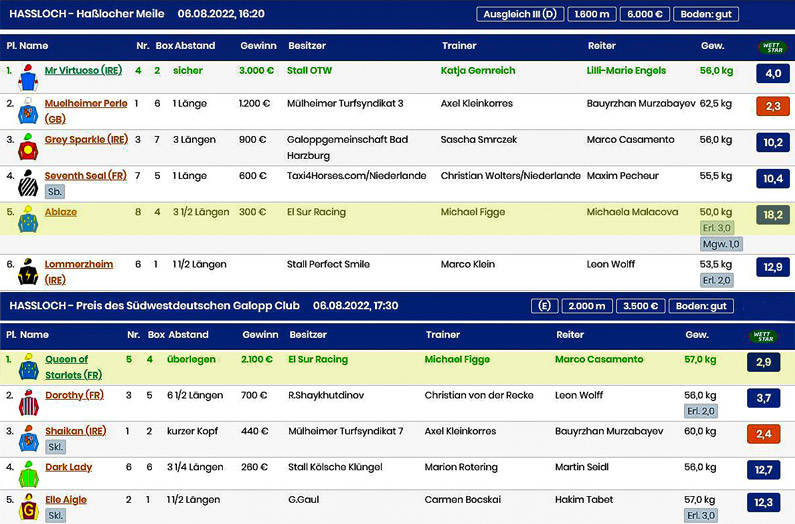The width and height of the screenshot is (795, 524).
Task: Click odds 2,4 for Shaikan
Action: (x=764, y=434)
